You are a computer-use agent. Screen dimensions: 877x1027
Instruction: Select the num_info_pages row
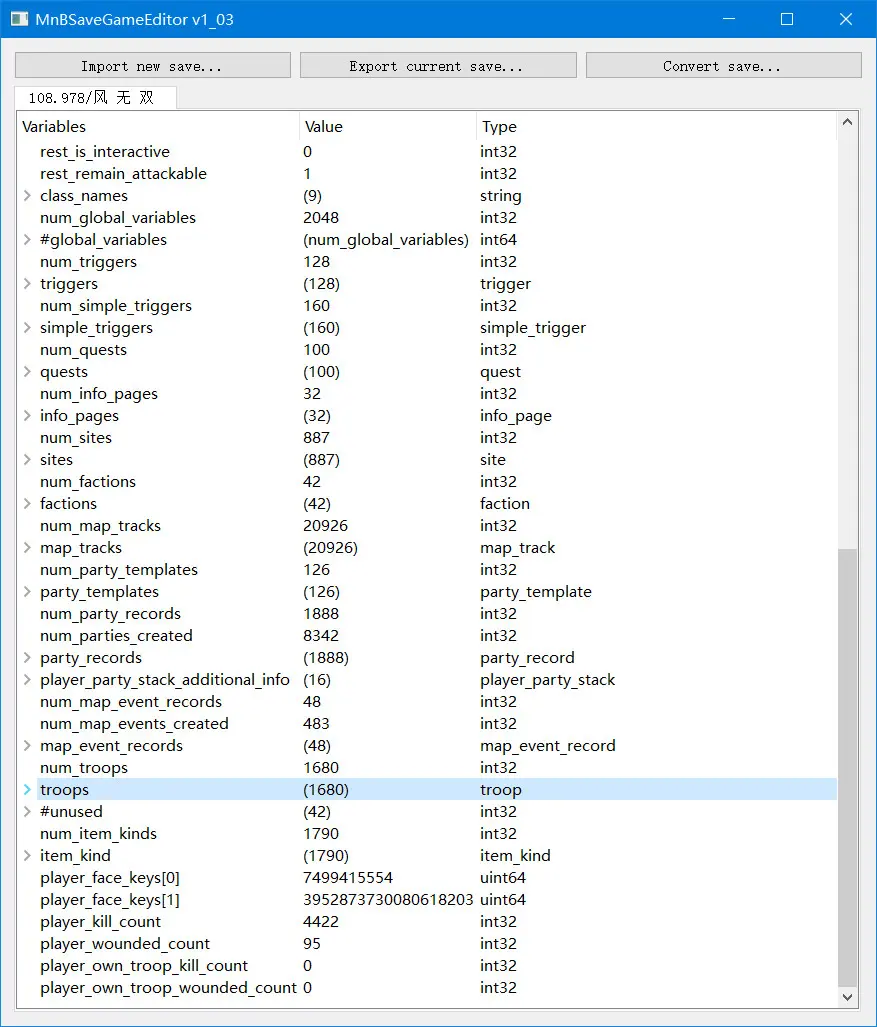tap(427, 394)
